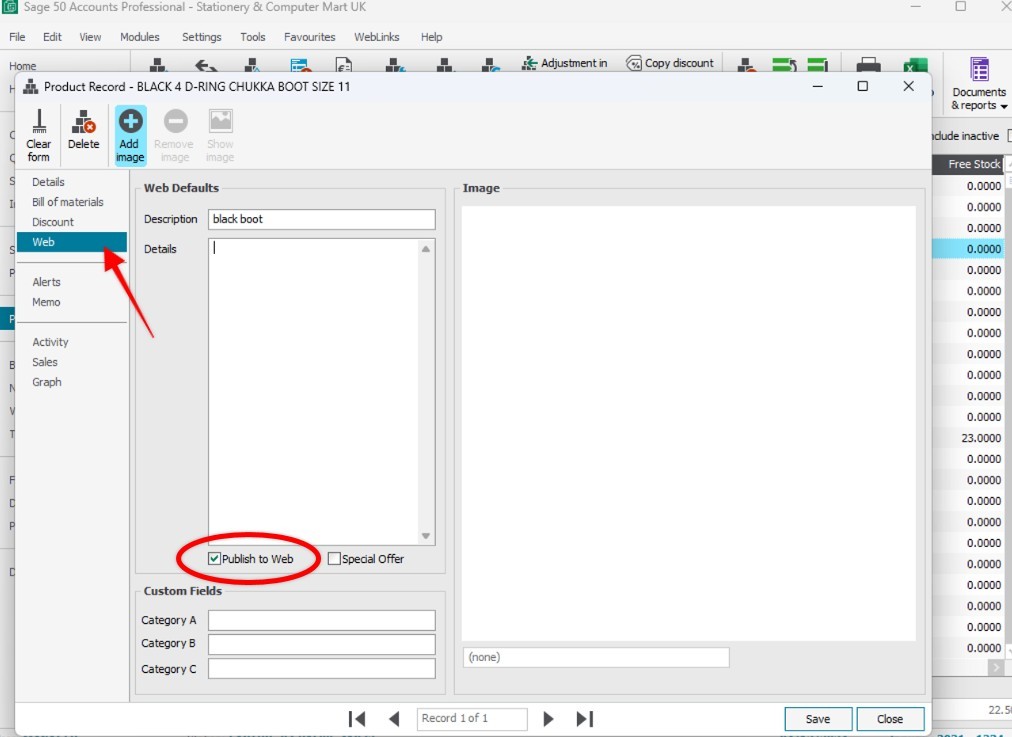Click the highlighted 0.0000 free stock row
Image resolution: width=1012 pixels, height=737 pixels.
(x=968, y=248)
